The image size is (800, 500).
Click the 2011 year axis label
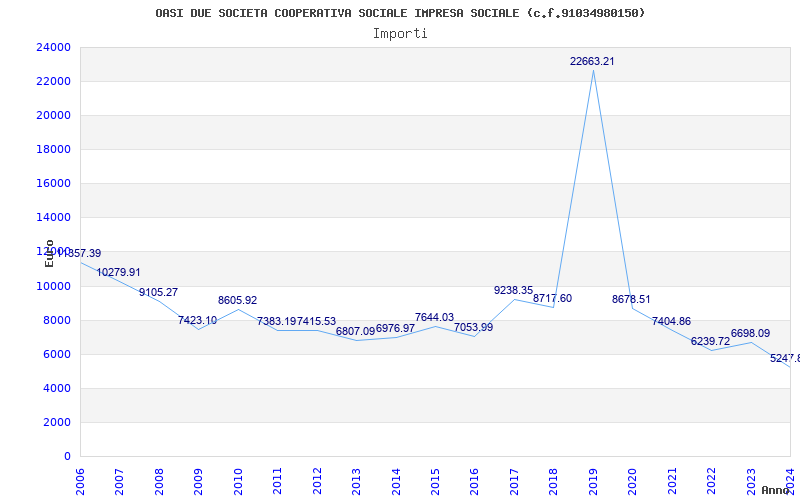(x=277, y=481)
